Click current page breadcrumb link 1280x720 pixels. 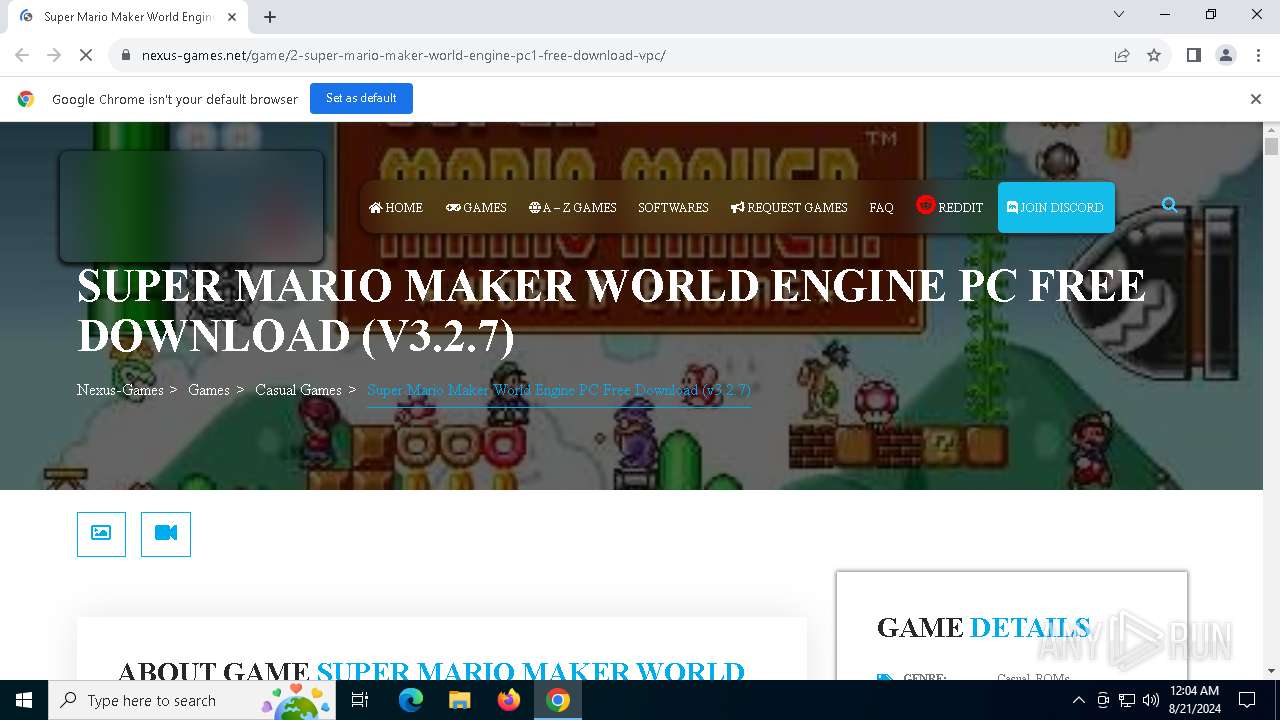click(x=559, y=390)
